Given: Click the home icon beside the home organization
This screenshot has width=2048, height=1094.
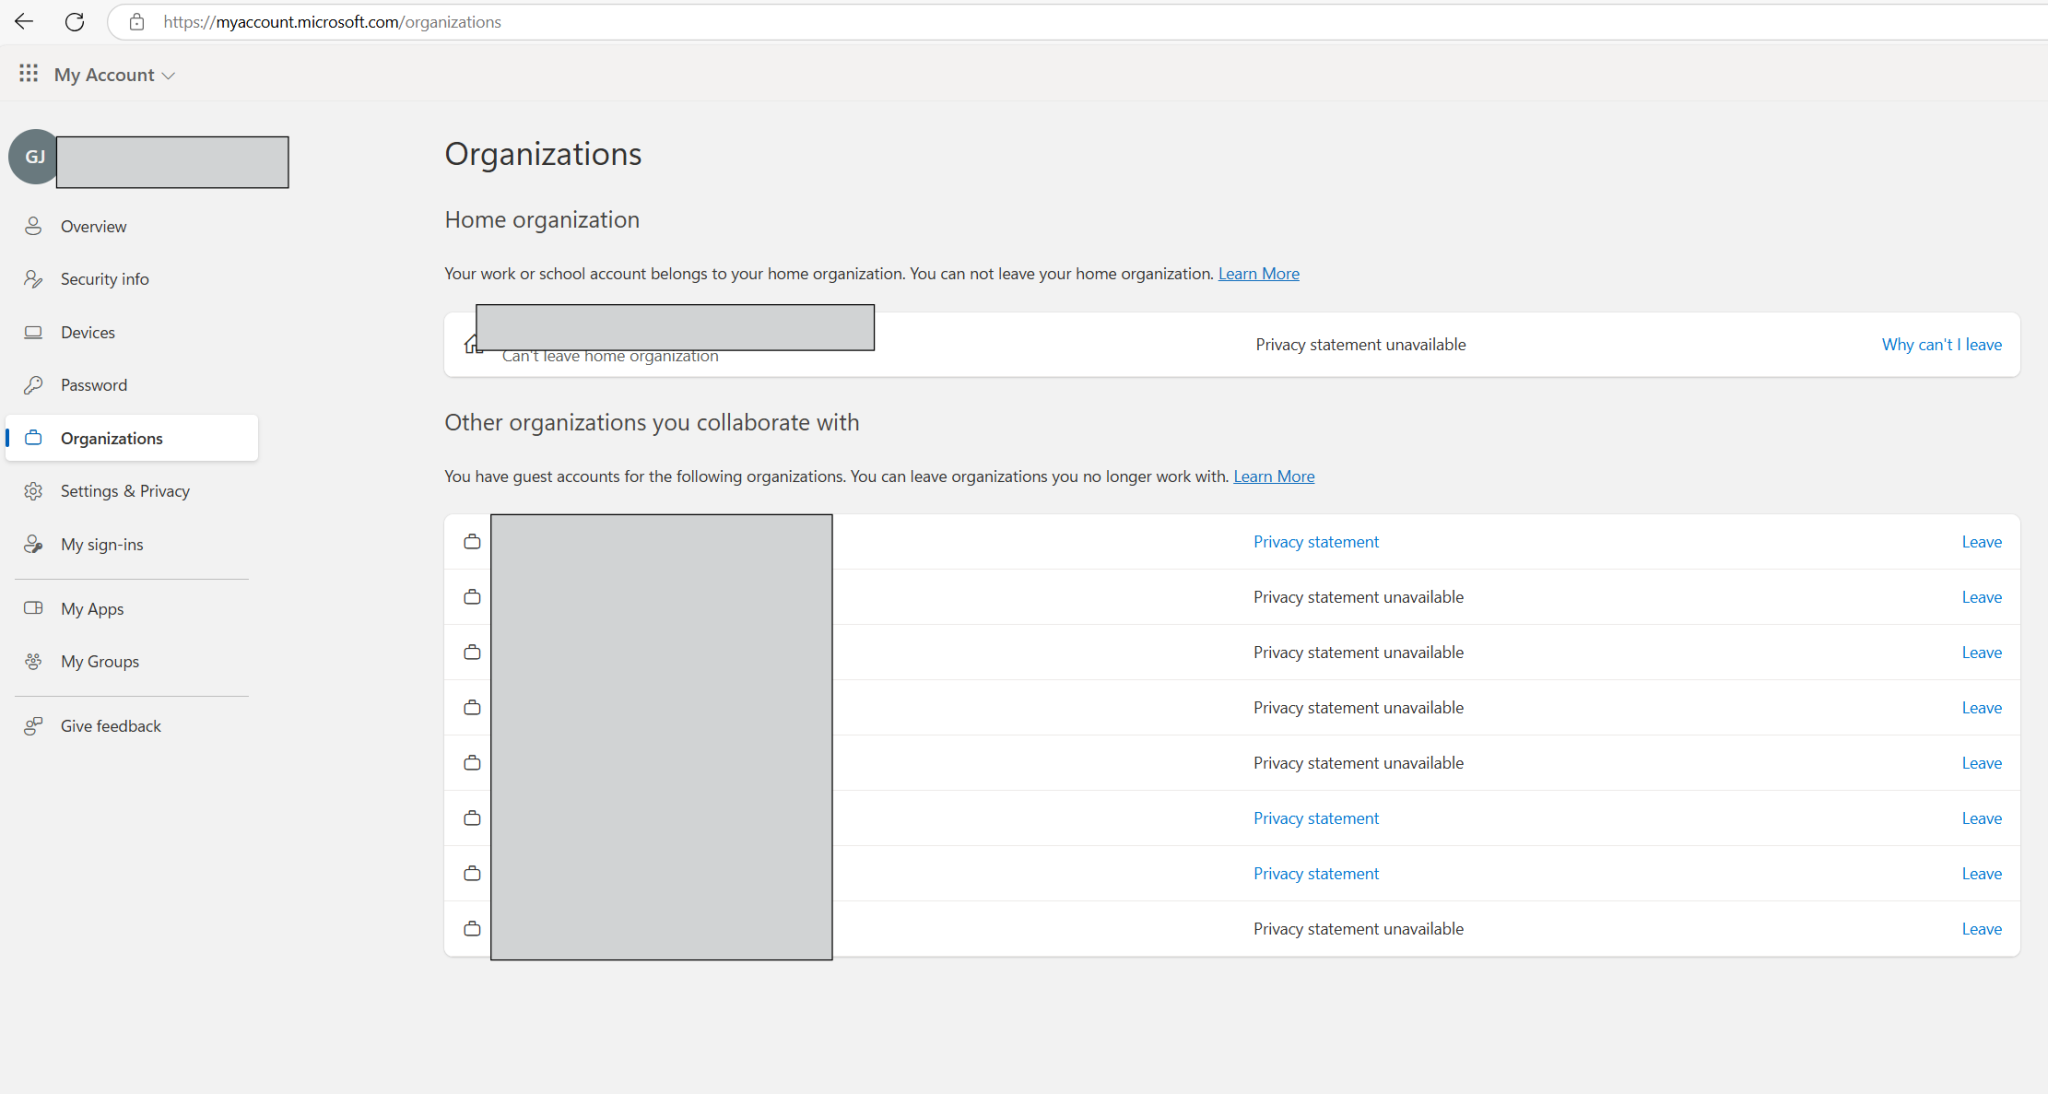Looking at the screenshot, I should (471, 342).
